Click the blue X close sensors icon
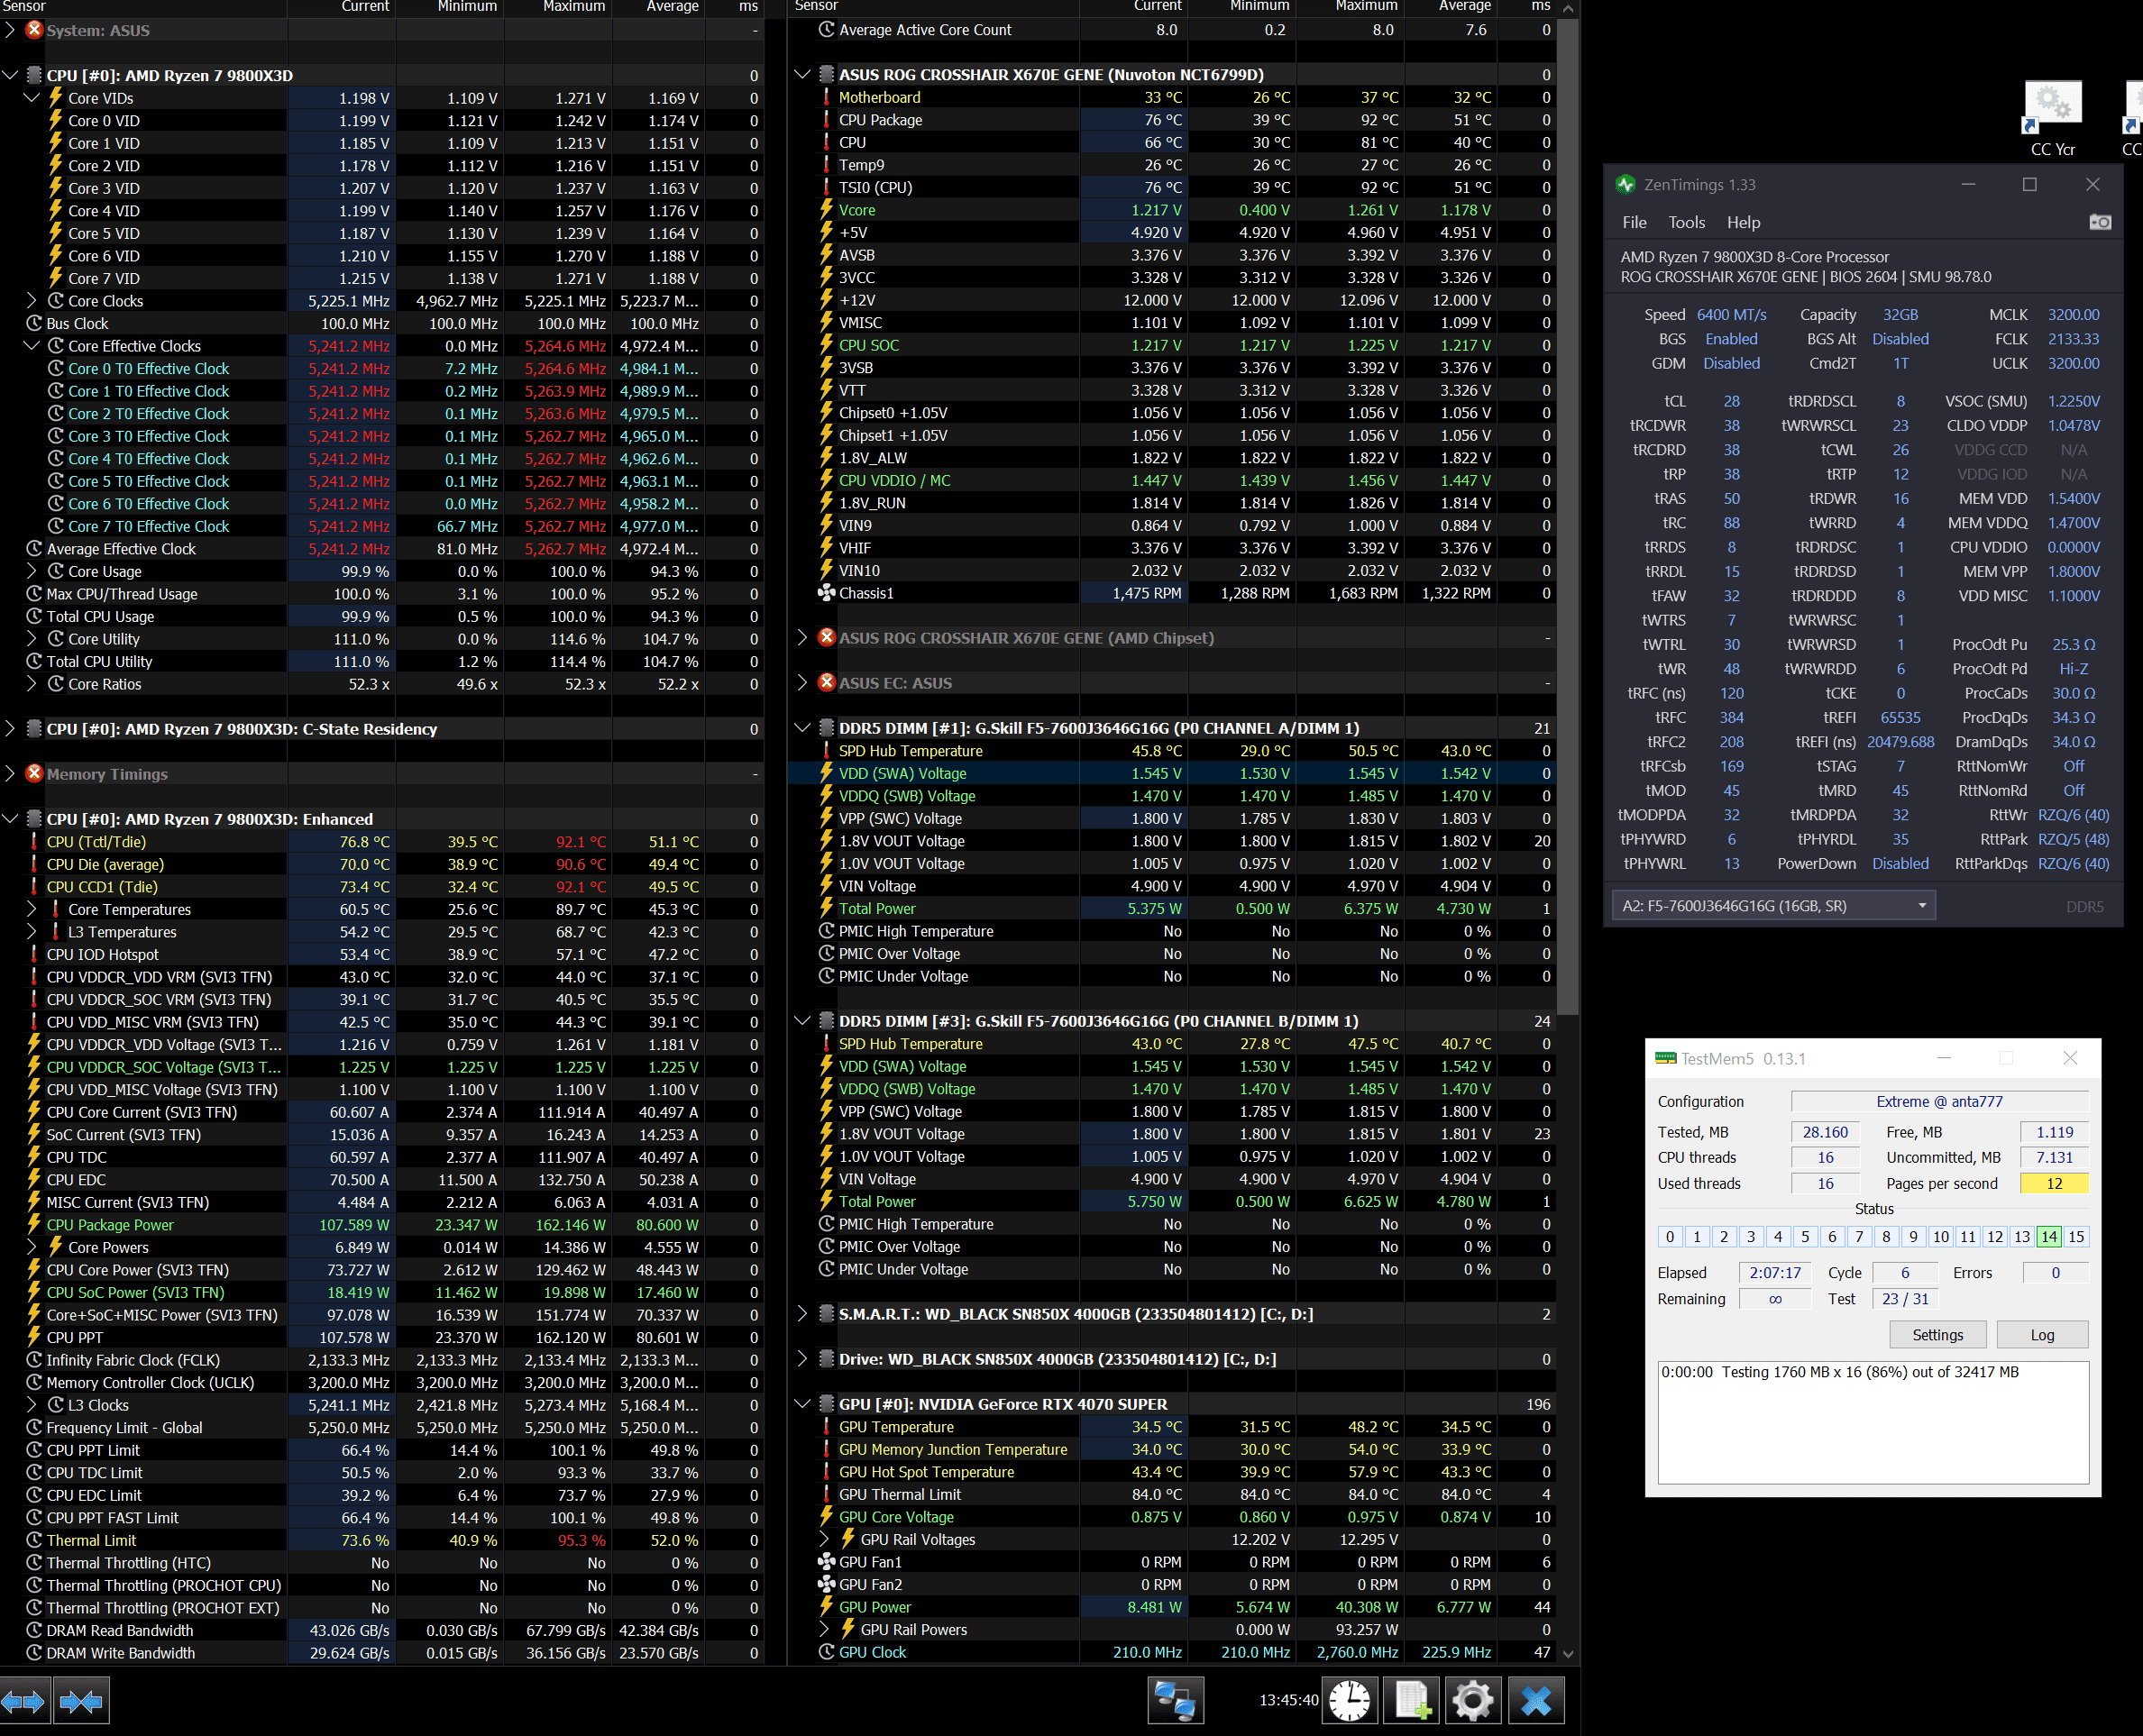The image size is (2143, 1736). click(1535, 1700)
